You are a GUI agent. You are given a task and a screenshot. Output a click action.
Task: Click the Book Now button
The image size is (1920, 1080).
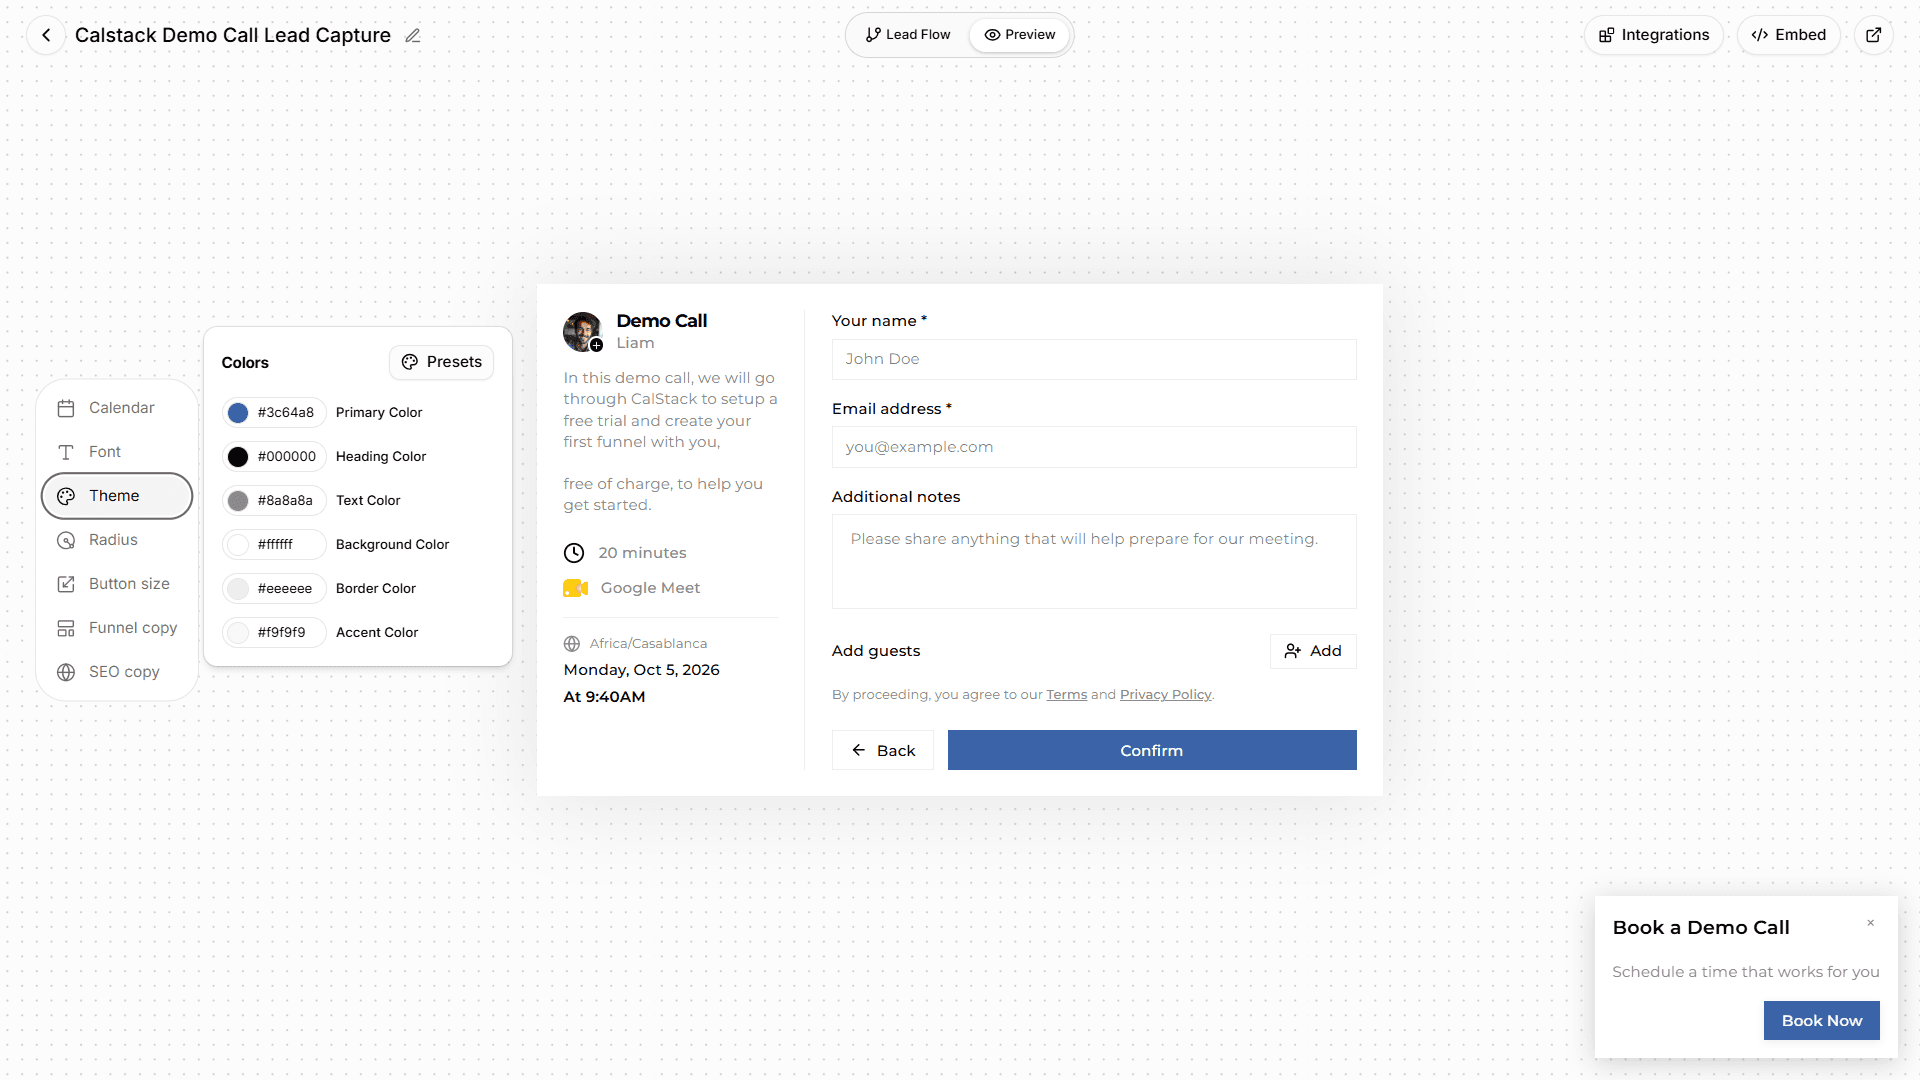(1821, 1020)
